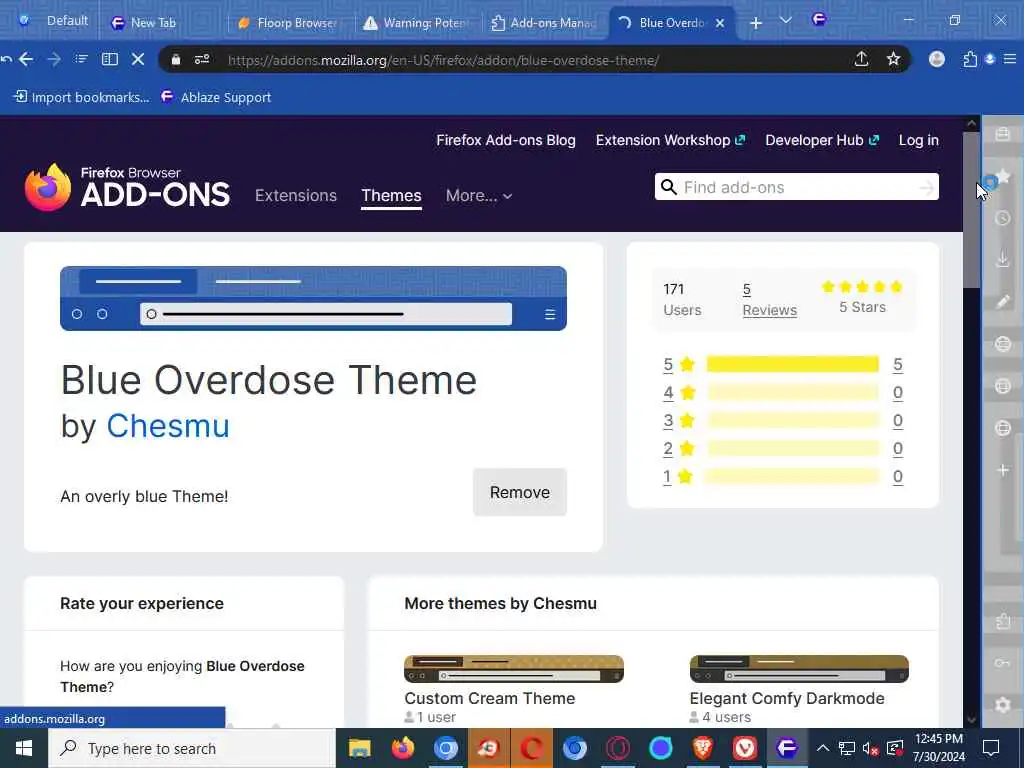
Task: Click the padlock site security icon
Action: (x=176, y=59)
